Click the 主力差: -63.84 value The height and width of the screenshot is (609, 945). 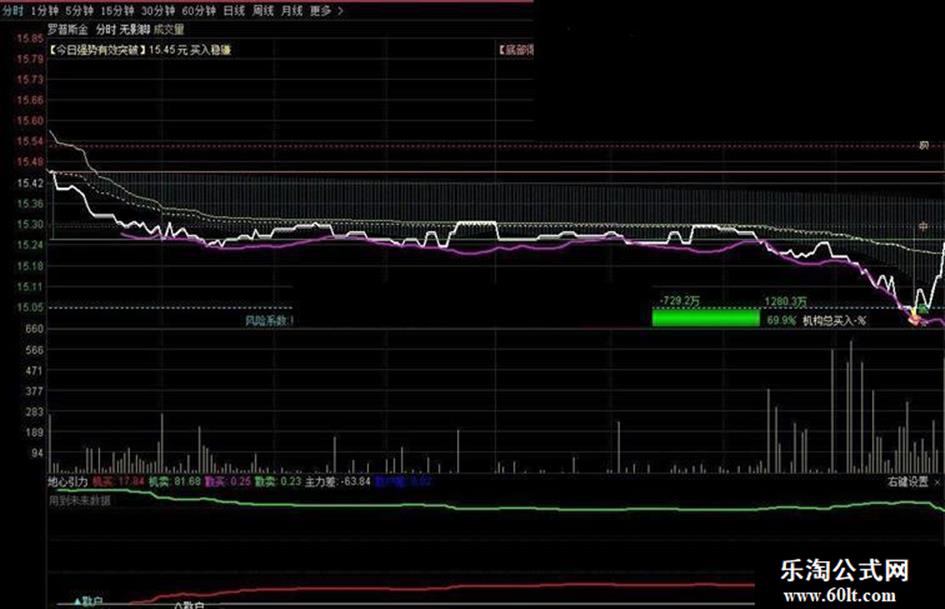pyautogui.click(x=338, y=482)
